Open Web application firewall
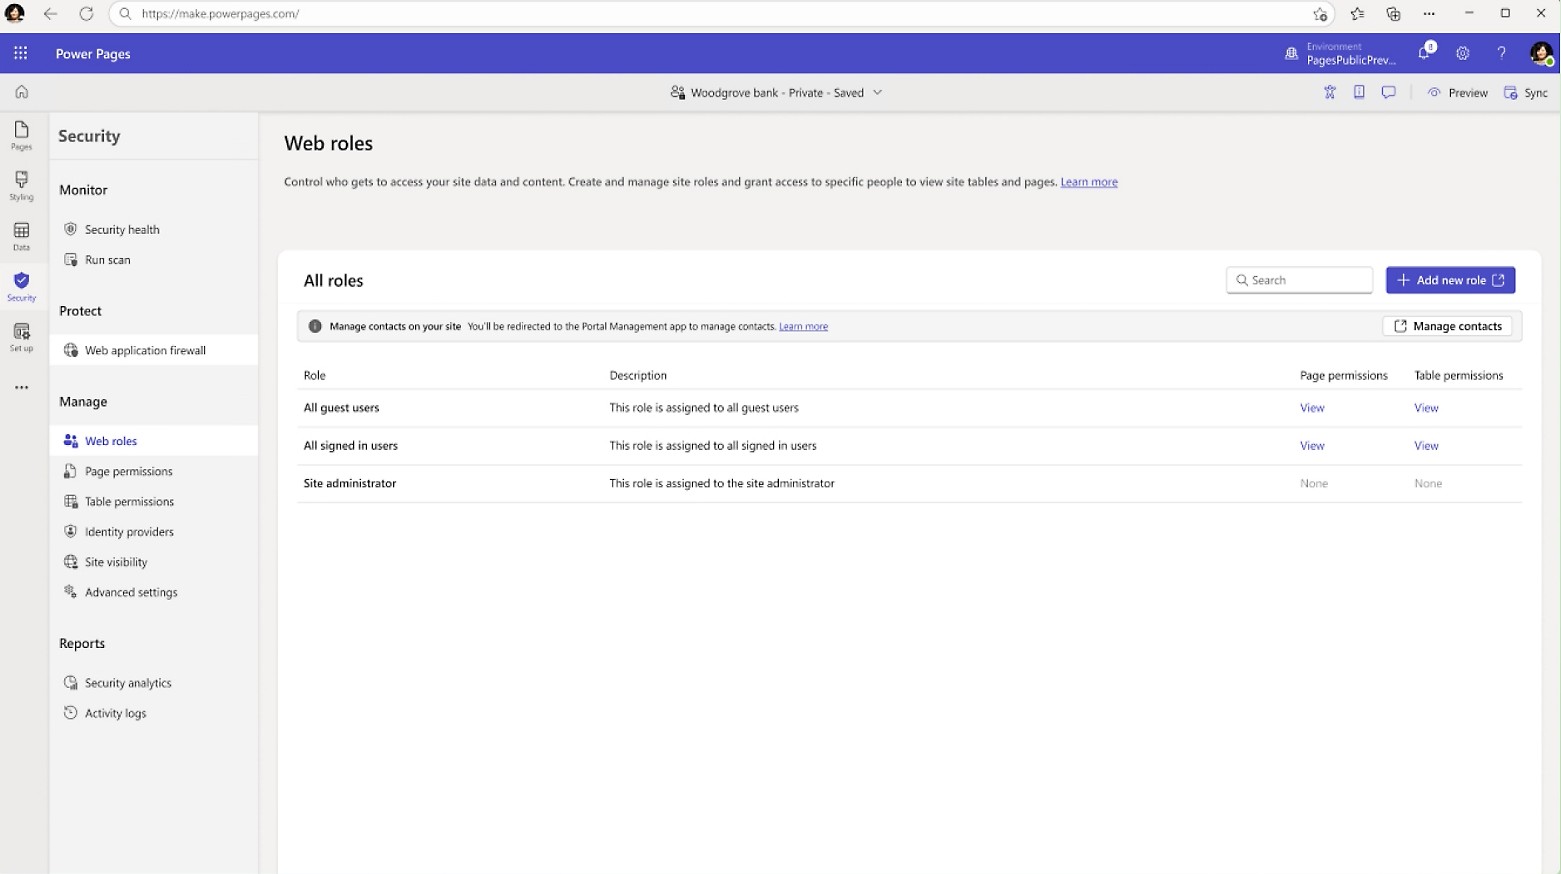Image resolution: width=1561 pixels, height=874 pixels. 145,350
